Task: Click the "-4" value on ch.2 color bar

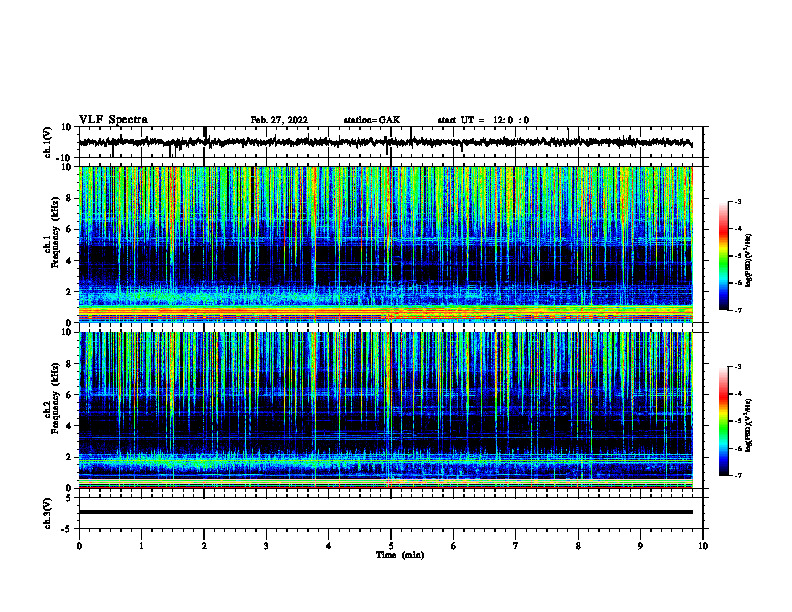Action: tap(738, 394)
